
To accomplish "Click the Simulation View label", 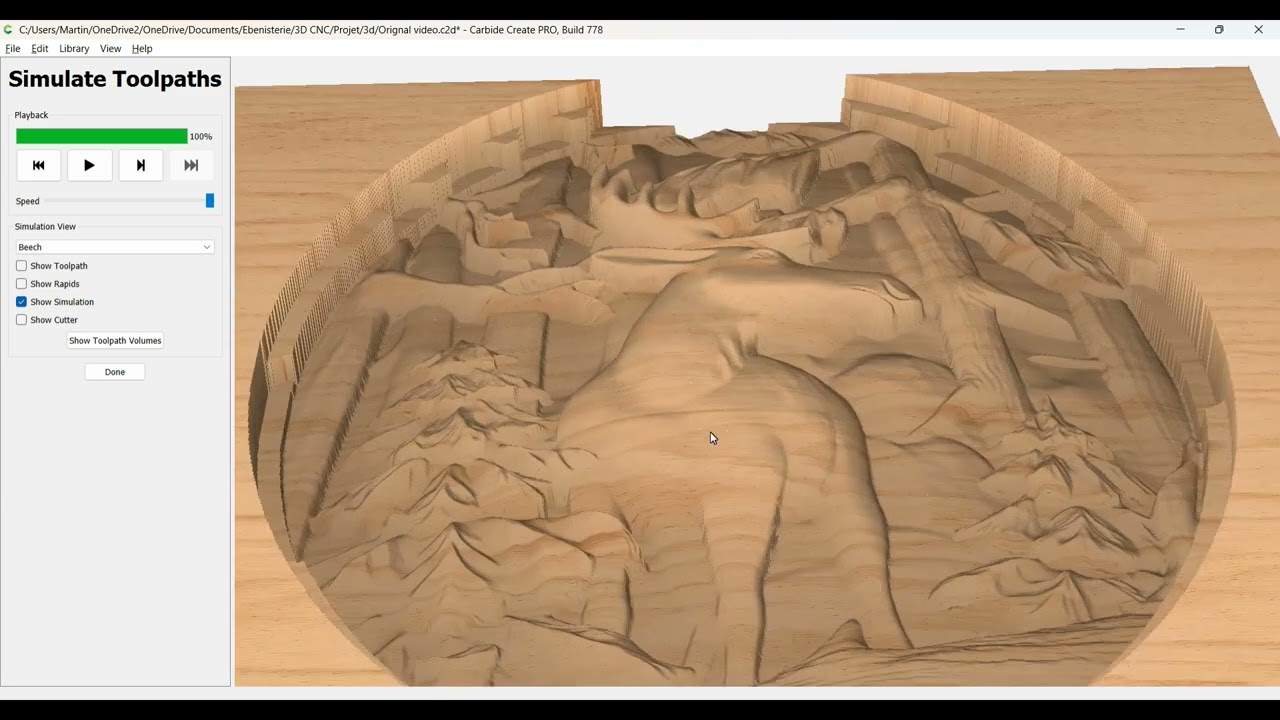I will pos(45,227).
